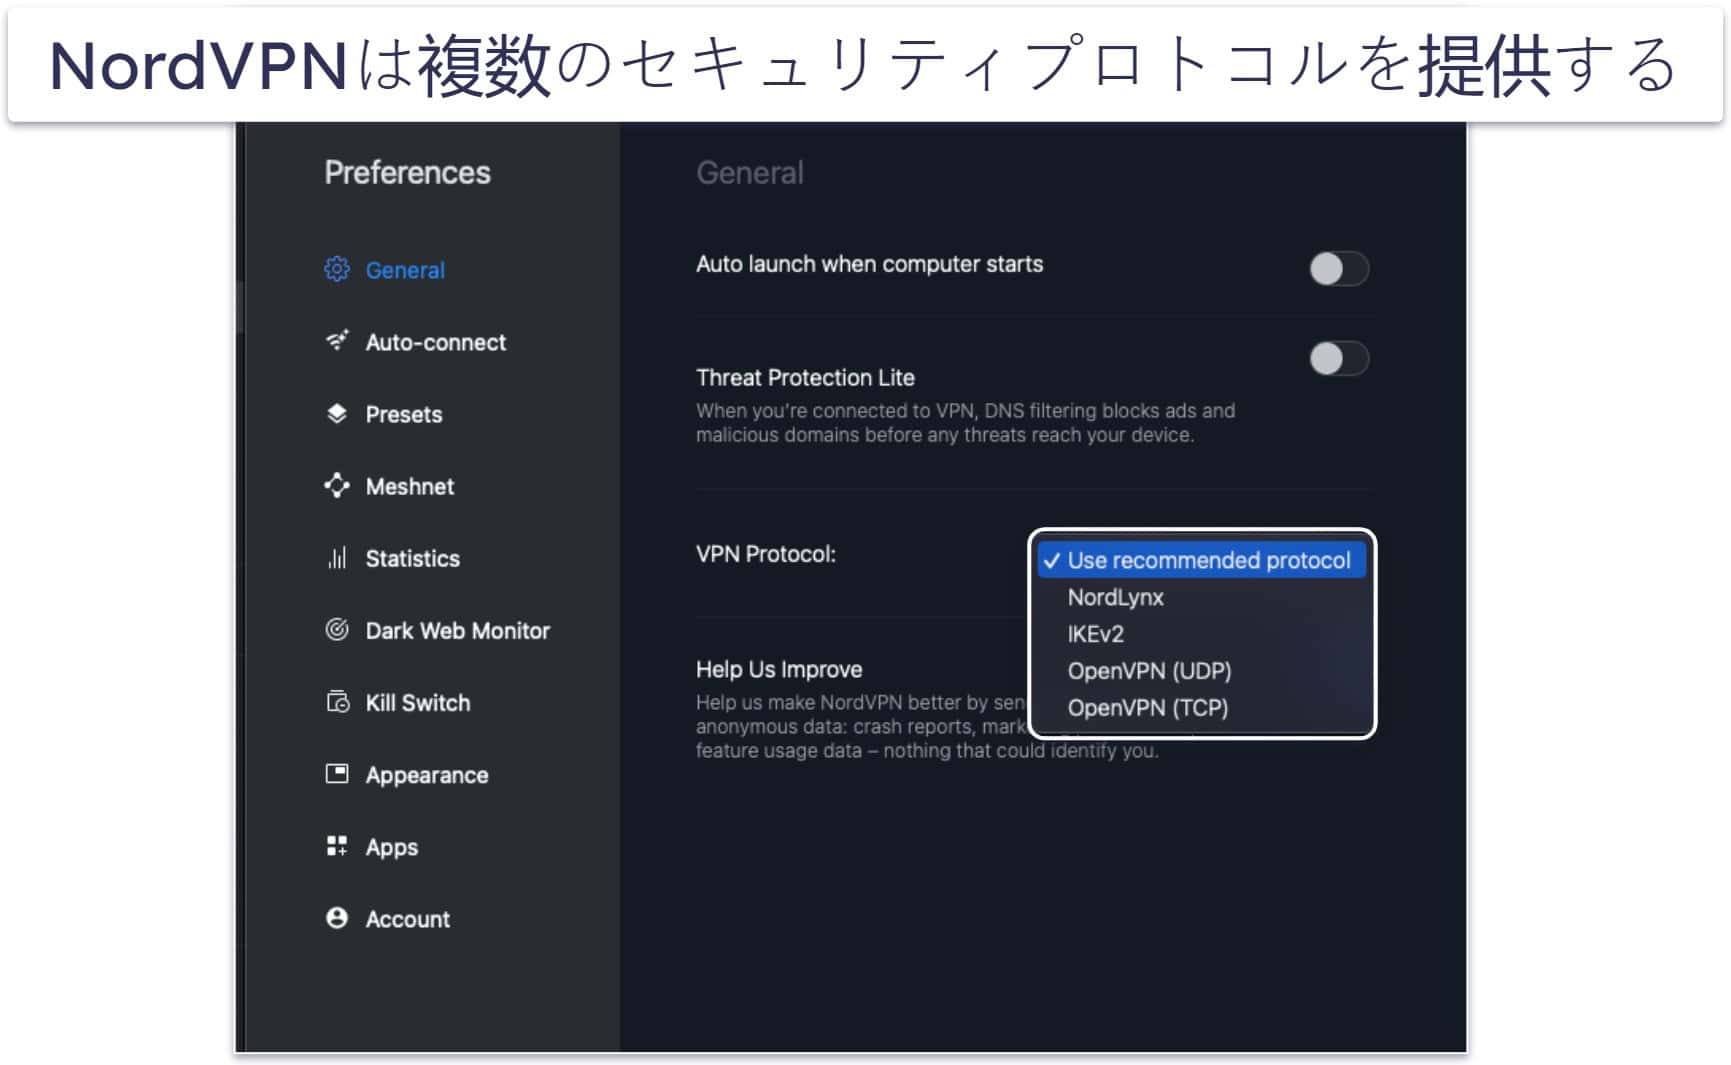Screen dimensions: 1731x1065
Task: Click the Preferences sidebar heading
Action: pos(407,172)
